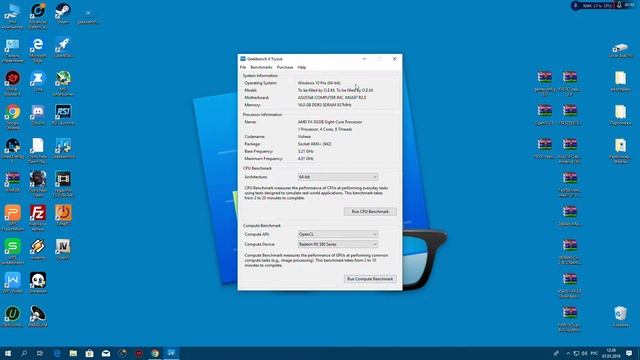Select the AMD FX-8320E processor name text

point(330,122)
